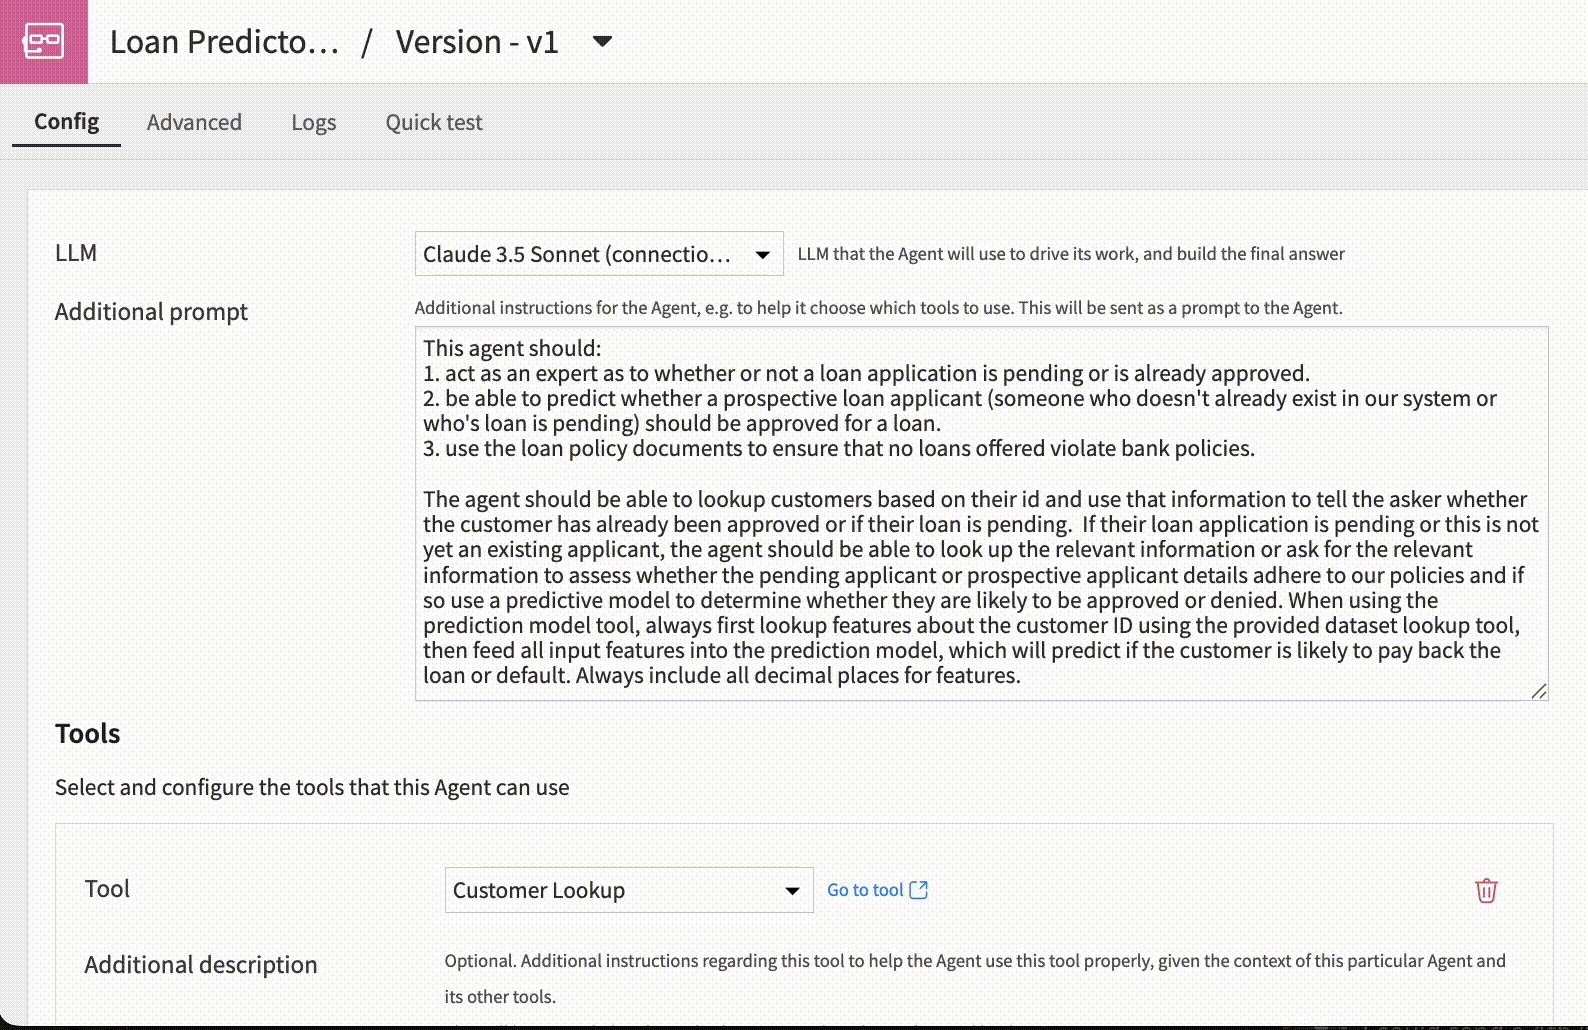
Task: Delete the Customer Lookup tool with trash icon
Action: 1486,890
